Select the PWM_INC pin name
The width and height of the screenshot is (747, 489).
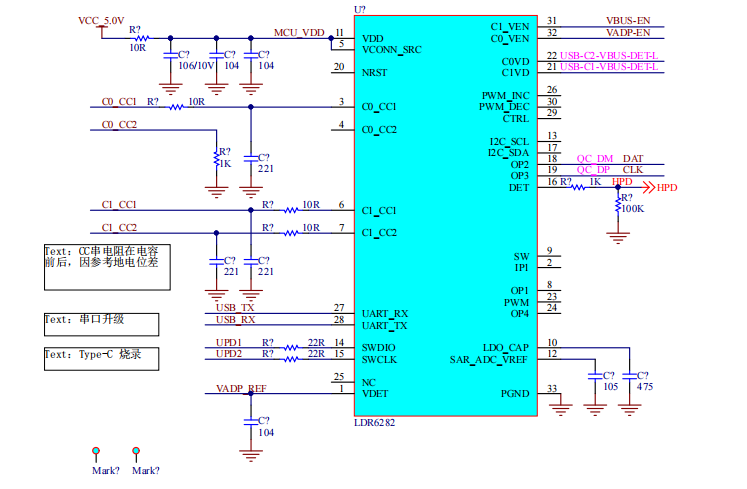505,96
